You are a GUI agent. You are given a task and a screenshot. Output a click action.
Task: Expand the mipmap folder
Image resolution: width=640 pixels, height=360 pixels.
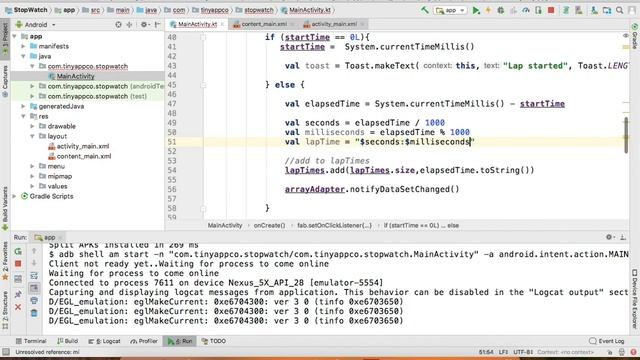coord(33,176)
